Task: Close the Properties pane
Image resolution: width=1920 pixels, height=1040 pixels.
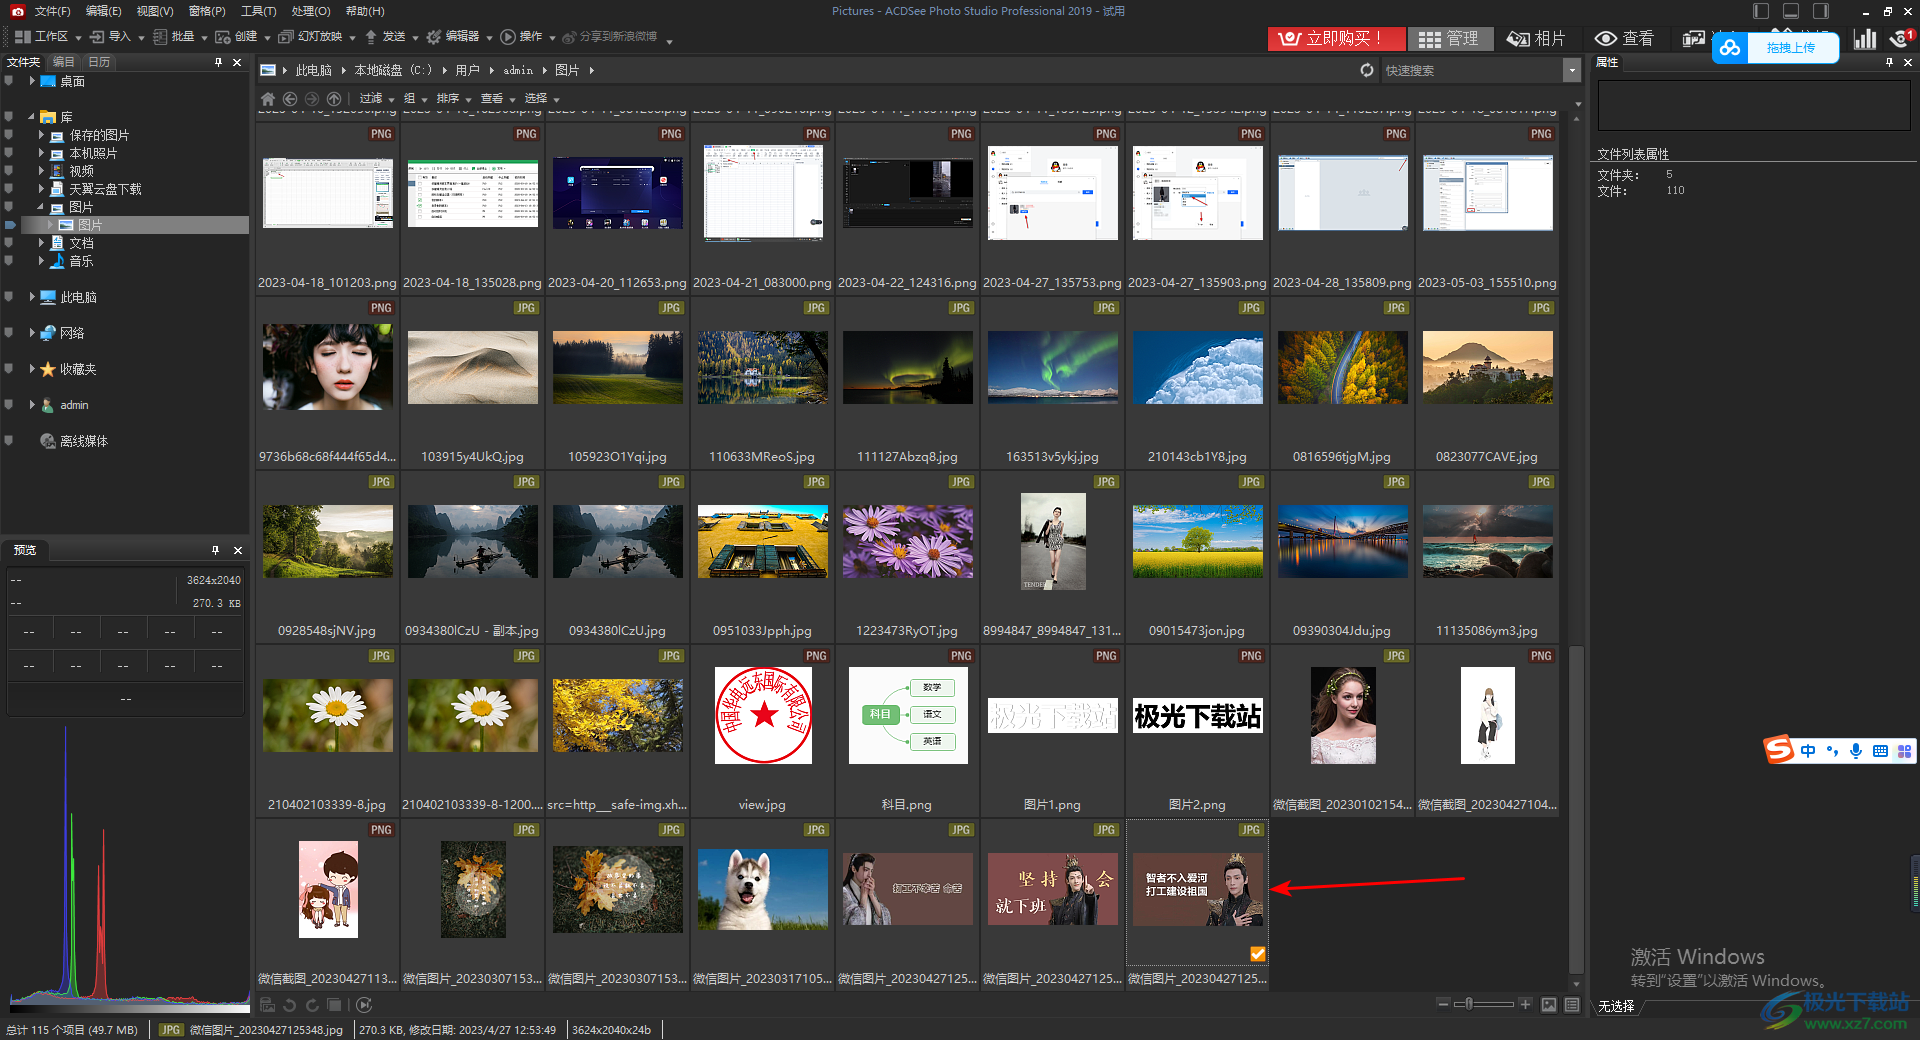Action: [x=1908, y=62]
